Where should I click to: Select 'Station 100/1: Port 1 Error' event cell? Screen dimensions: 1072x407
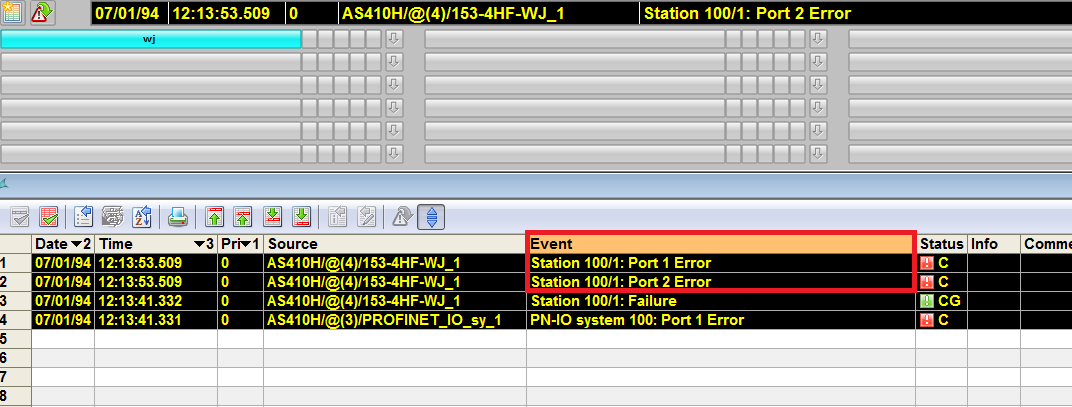coord(721,263)
